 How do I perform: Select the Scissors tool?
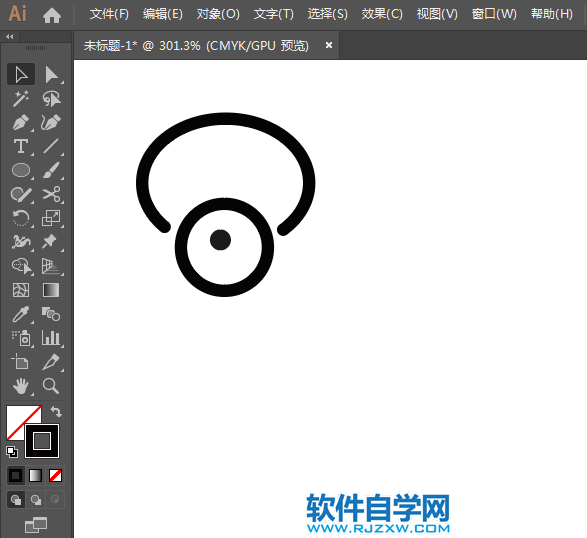click(x=51, y=194)
